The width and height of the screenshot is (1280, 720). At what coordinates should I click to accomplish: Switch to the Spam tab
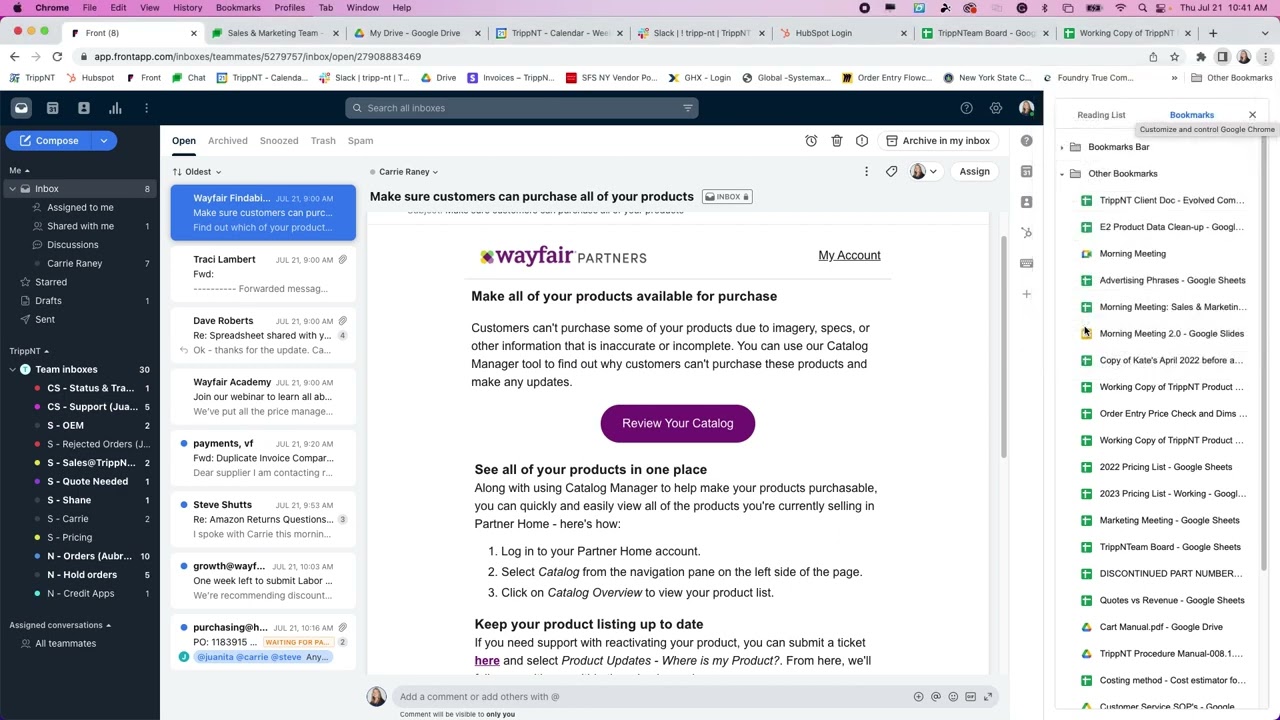point(360,141)
